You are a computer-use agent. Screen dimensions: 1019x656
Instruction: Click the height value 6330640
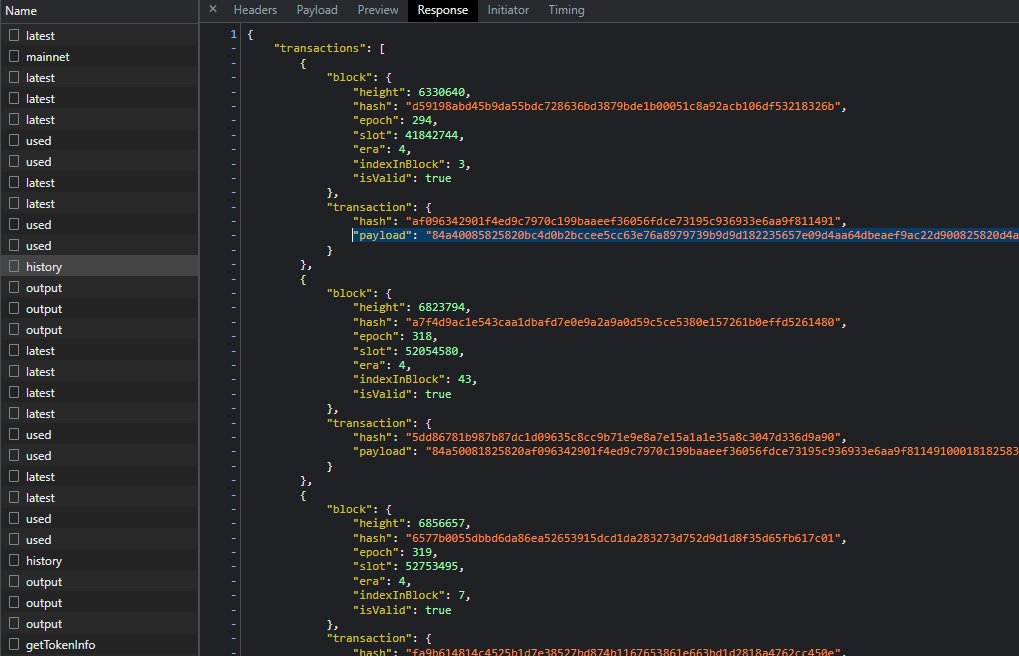[x=441, y=92]
